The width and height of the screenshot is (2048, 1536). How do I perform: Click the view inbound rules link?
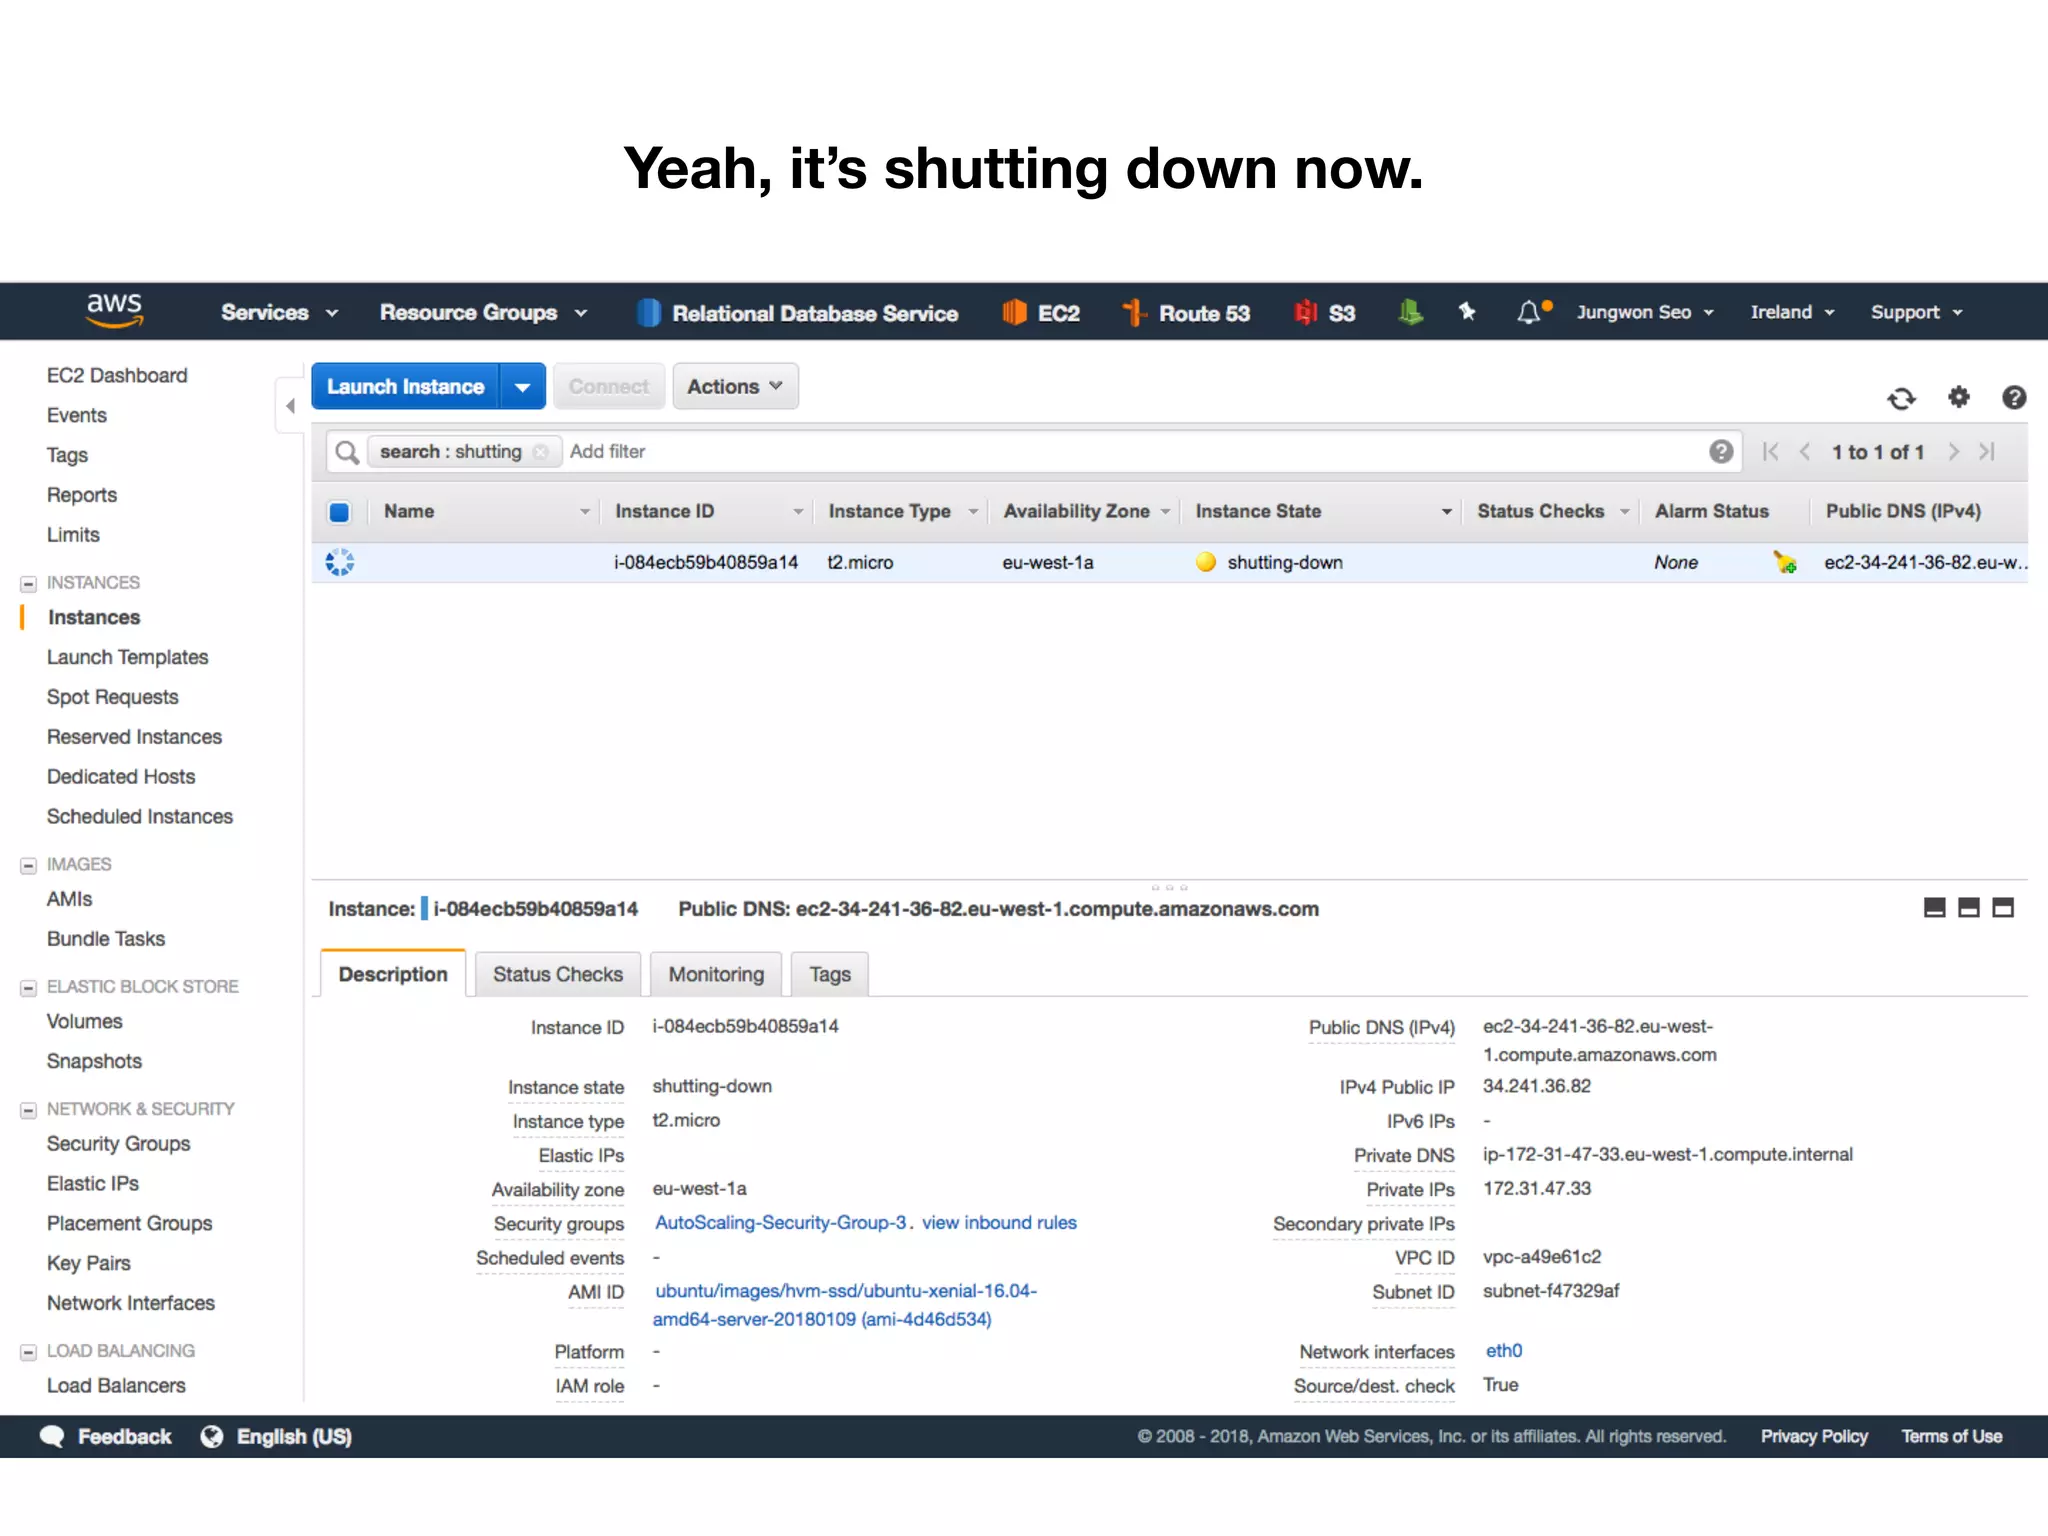999,1223
